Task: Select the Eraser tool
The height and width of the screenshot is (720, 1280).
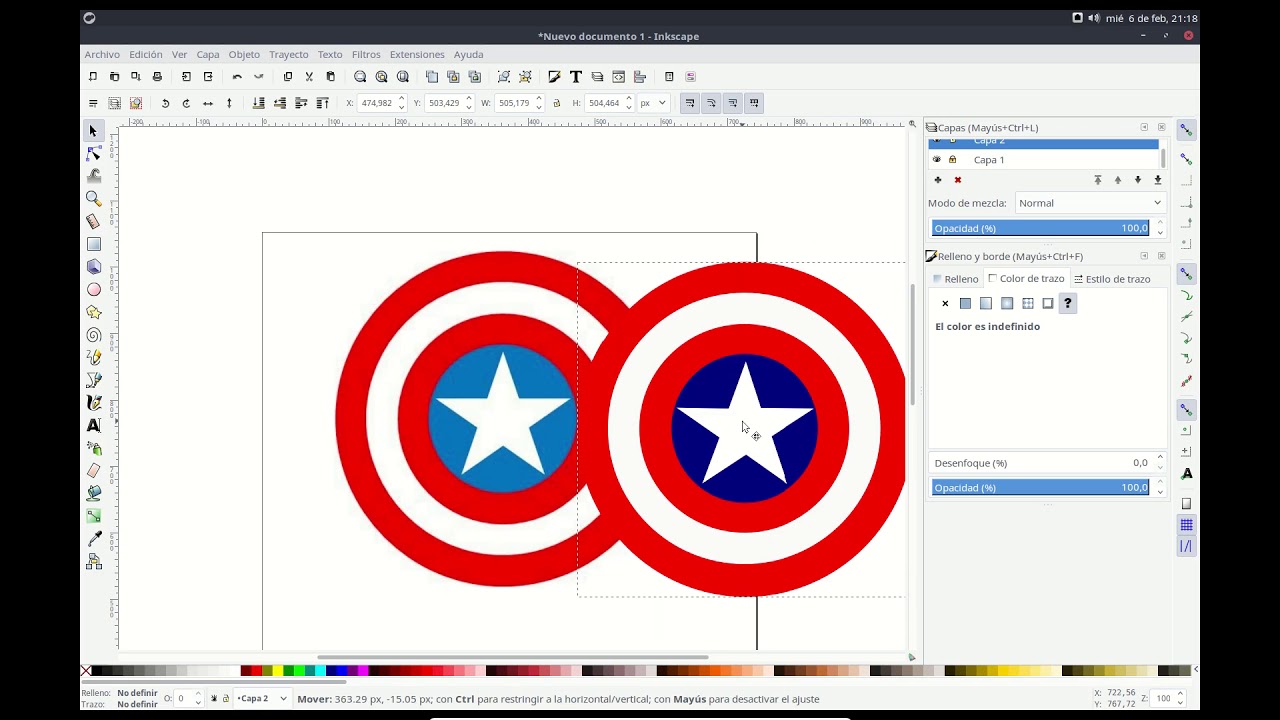Action: (x=94, y=471)
